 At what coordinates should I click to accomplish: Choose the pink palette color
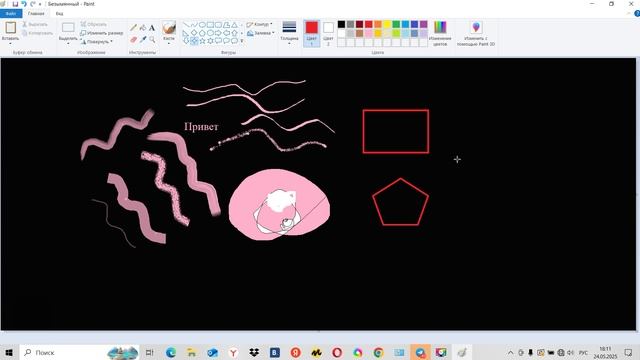369,33
